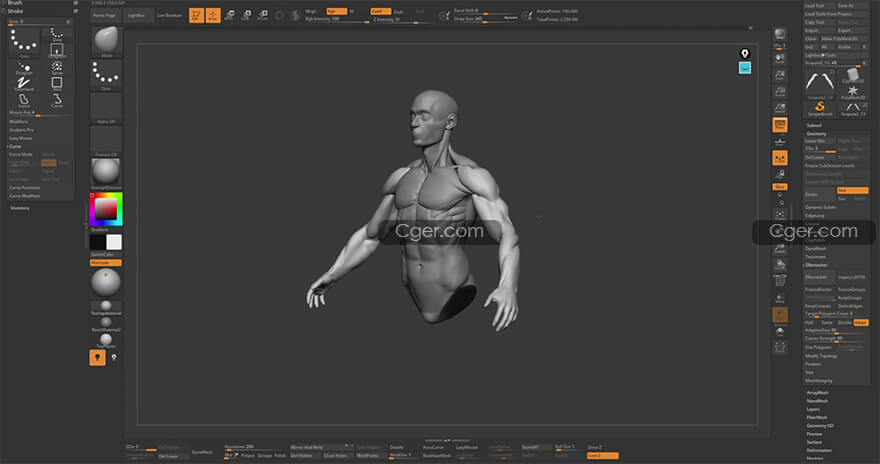The height and width of the screenshot is (464, 880).
Task: Expand the Modifiers section in Stroke
Action: [x=19, y=122]
